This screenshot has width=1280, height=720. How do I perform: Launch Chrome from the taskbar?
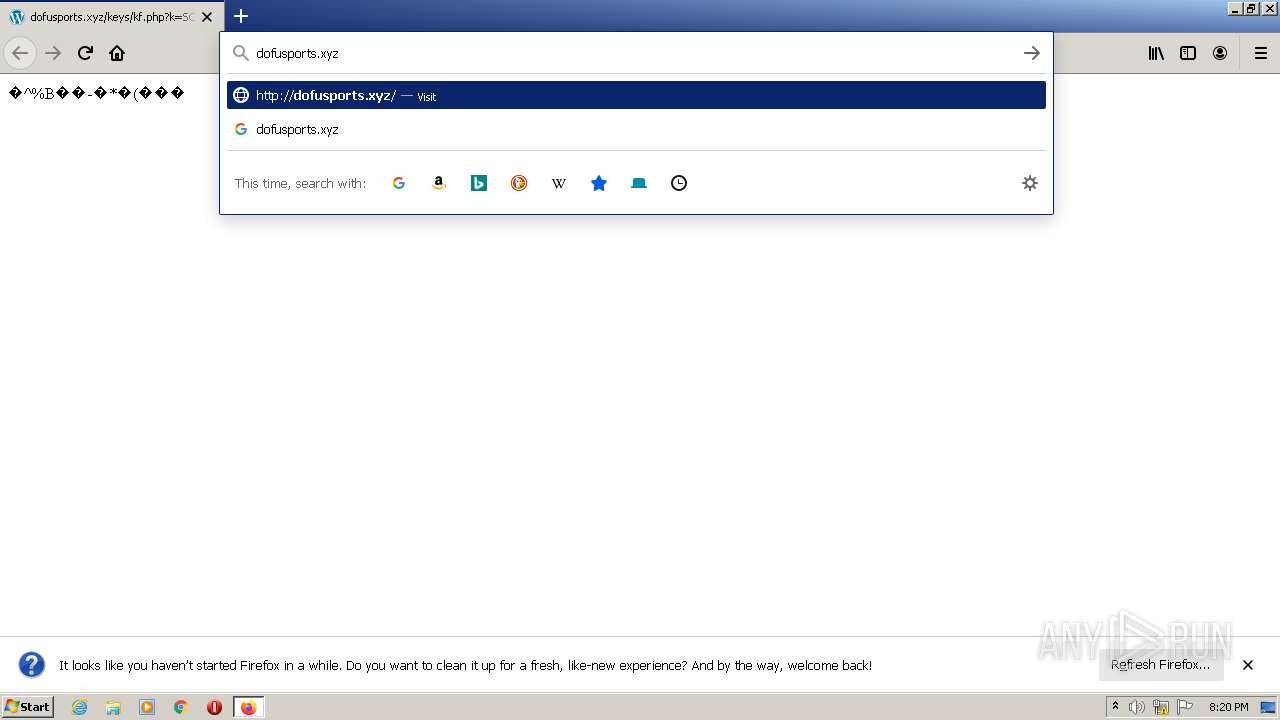point(181,707)
